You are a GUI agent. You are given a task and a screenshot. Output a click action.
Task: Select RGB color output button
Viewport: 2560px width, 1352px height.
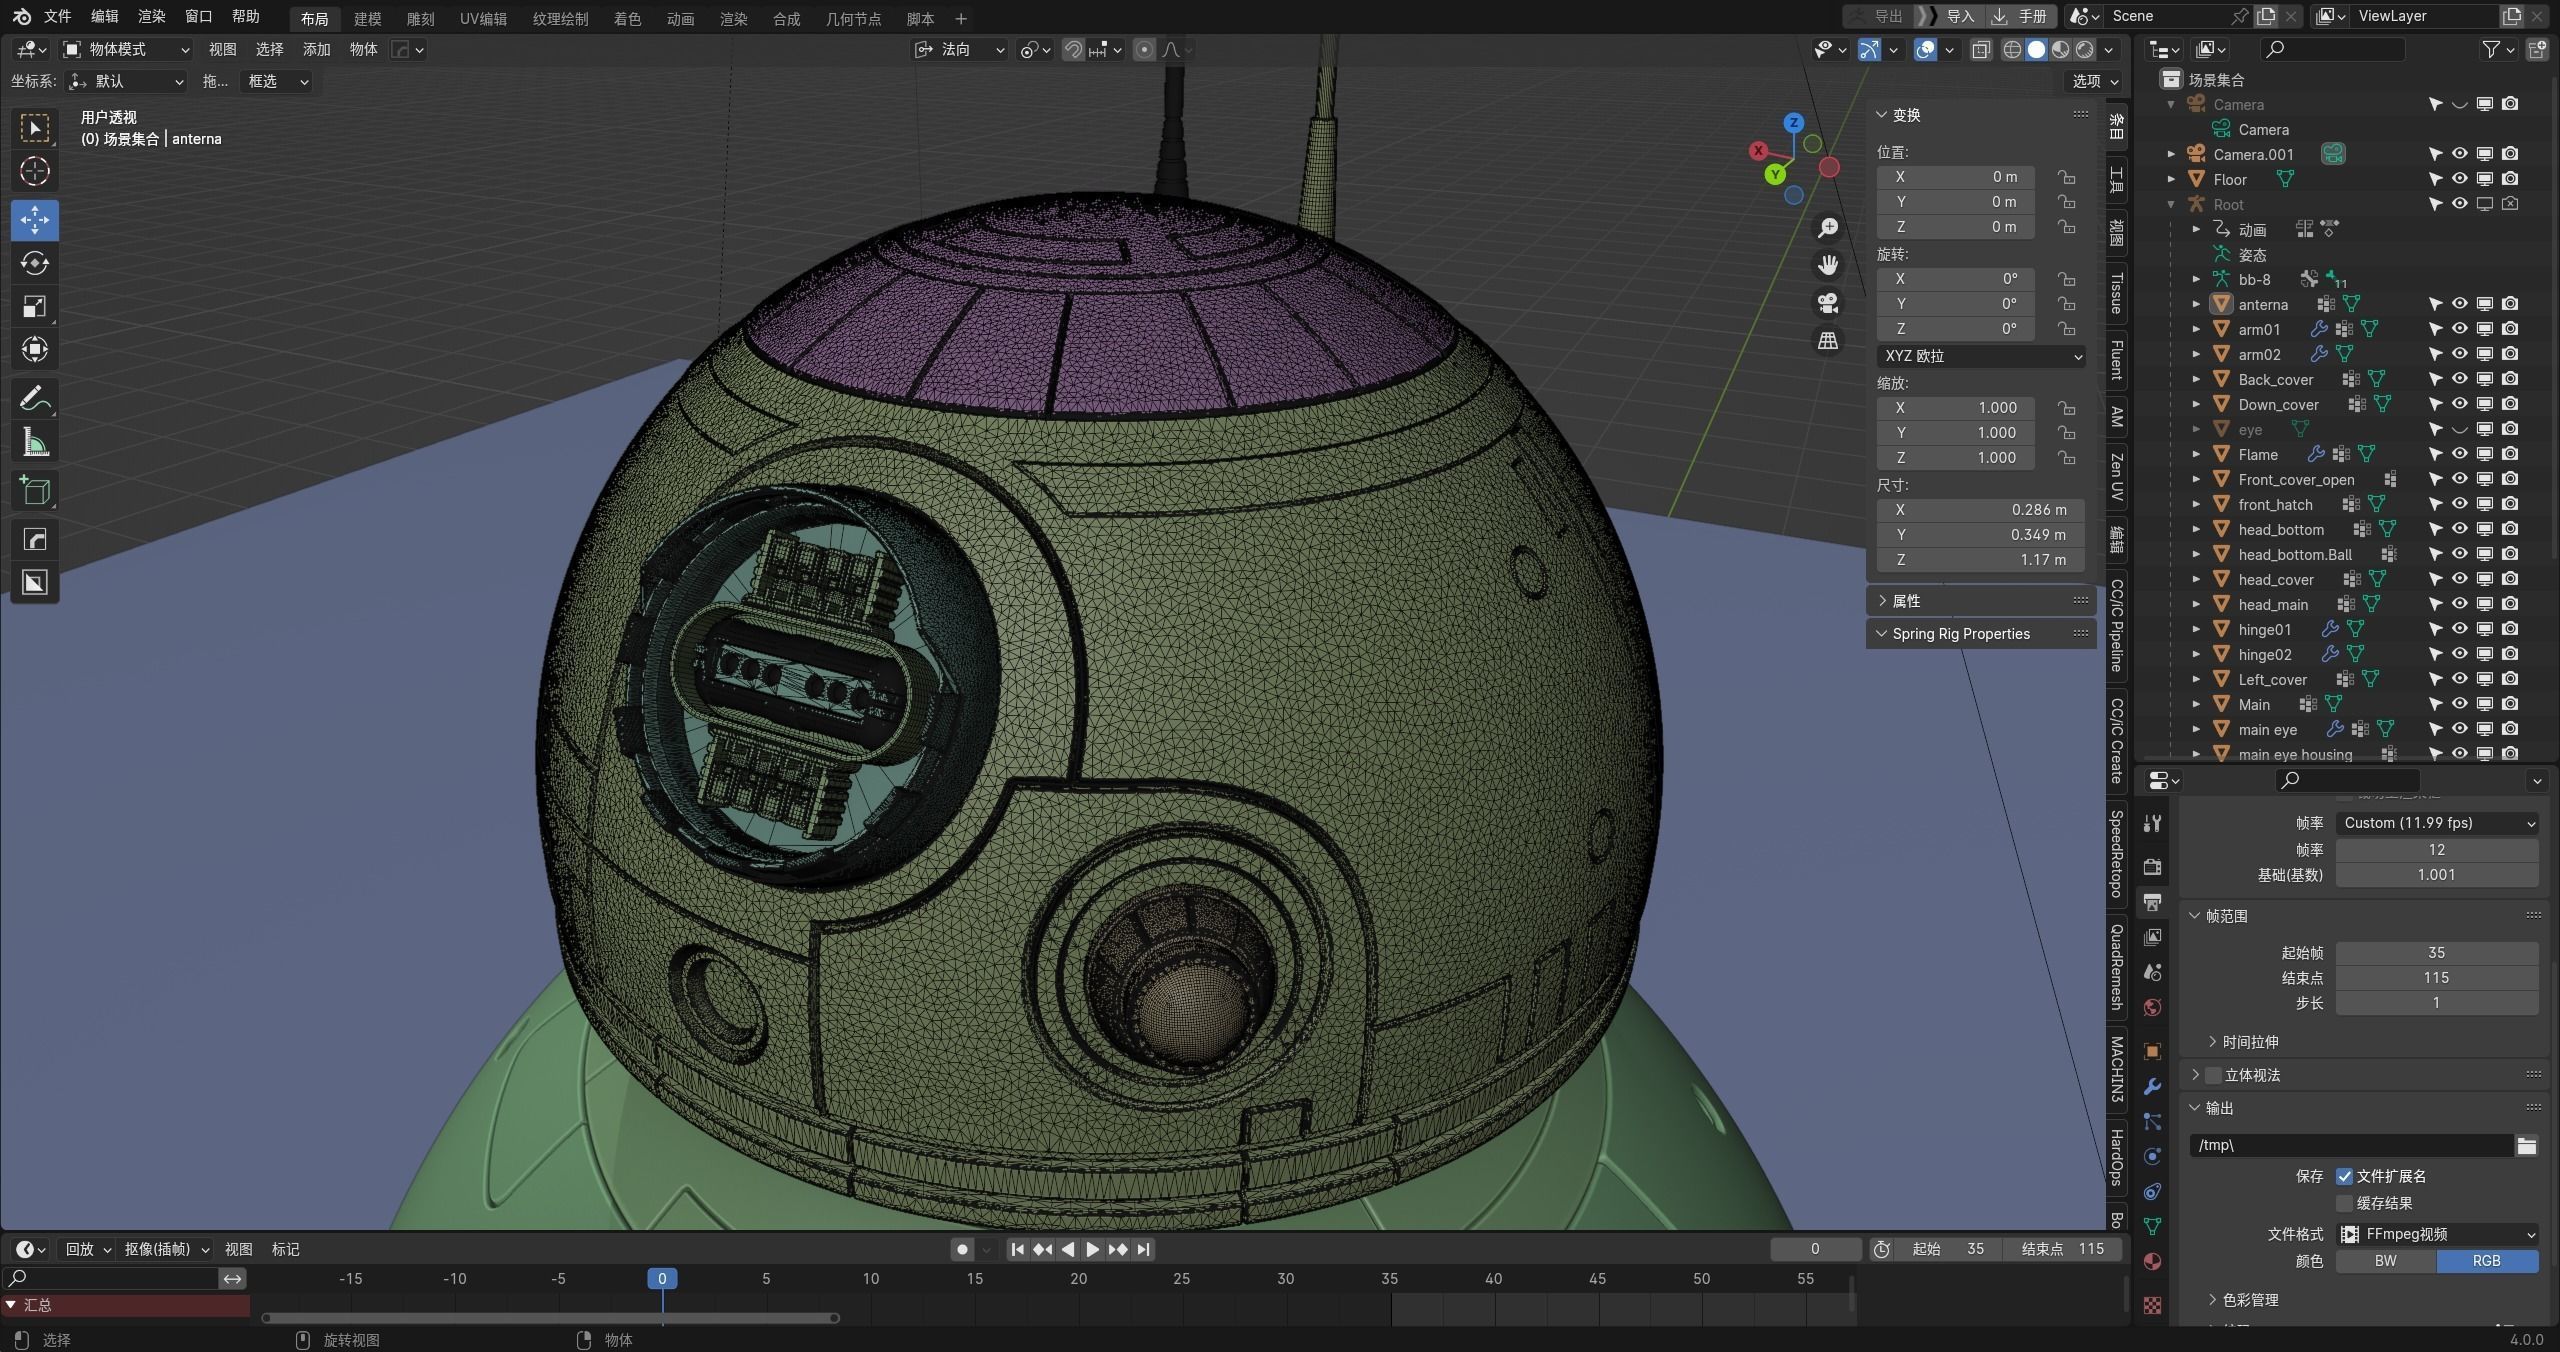tap(2487, 1261)
